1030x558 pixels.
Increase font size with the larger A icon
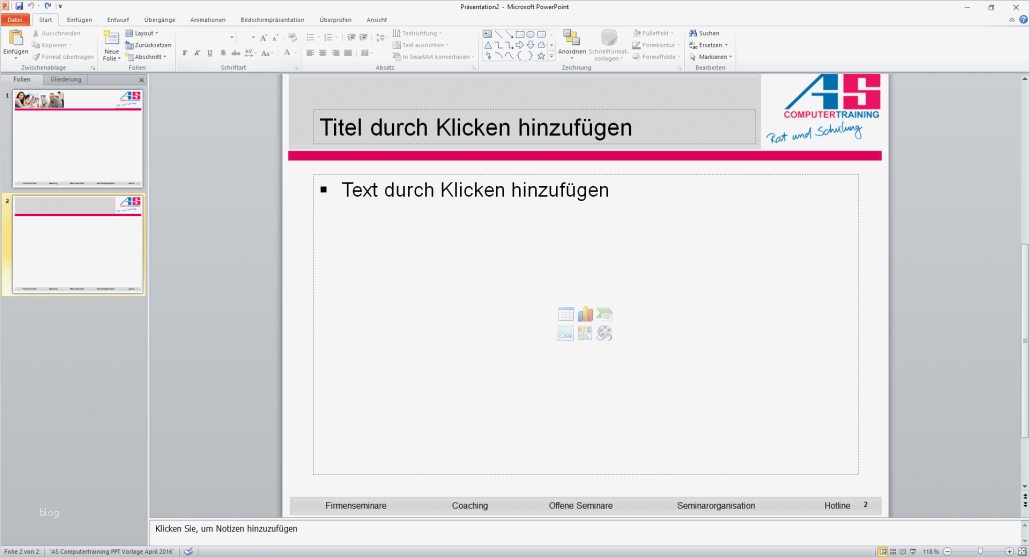[263, 37]
